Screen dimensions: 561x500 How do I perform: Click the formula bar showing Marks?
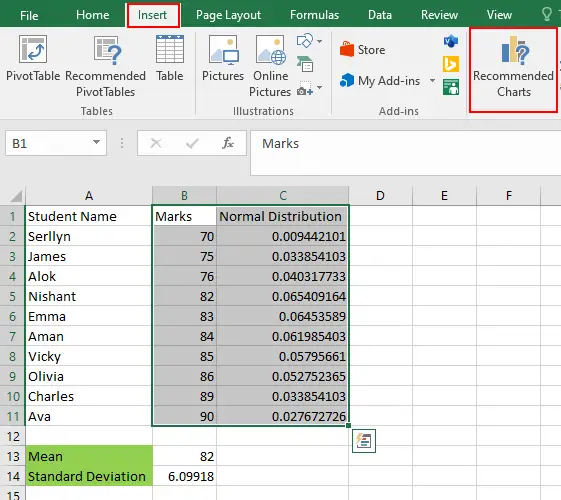(x=406, y=153)
